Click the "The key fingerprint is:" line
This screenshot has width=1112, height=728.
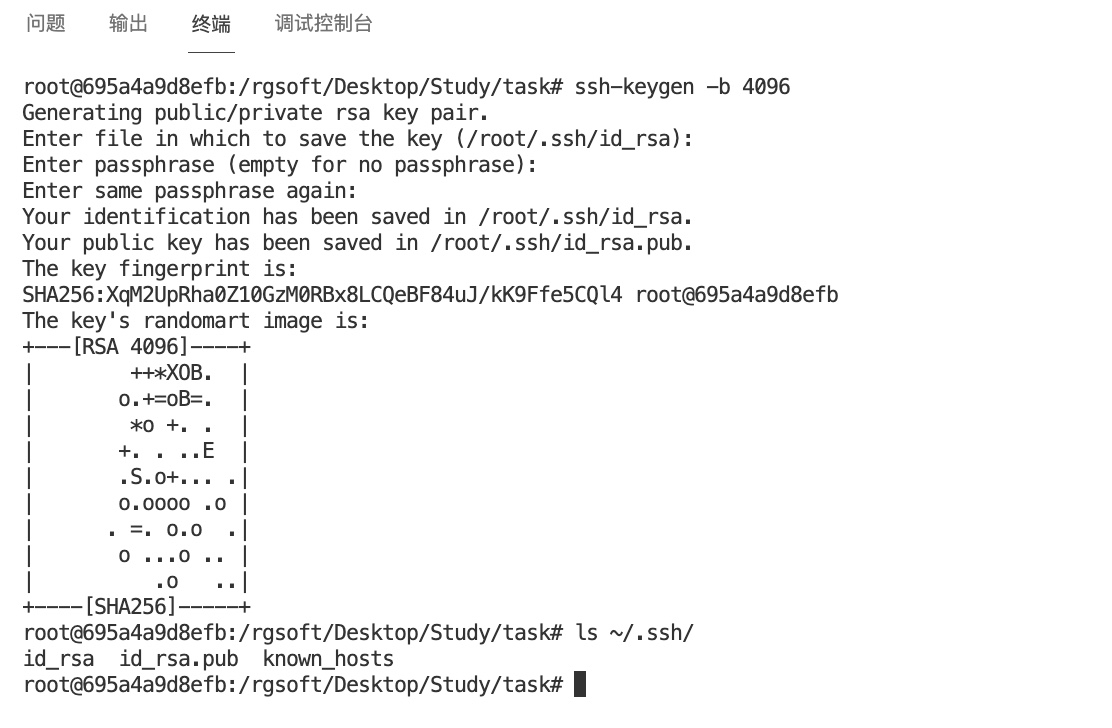click(159, 269)
